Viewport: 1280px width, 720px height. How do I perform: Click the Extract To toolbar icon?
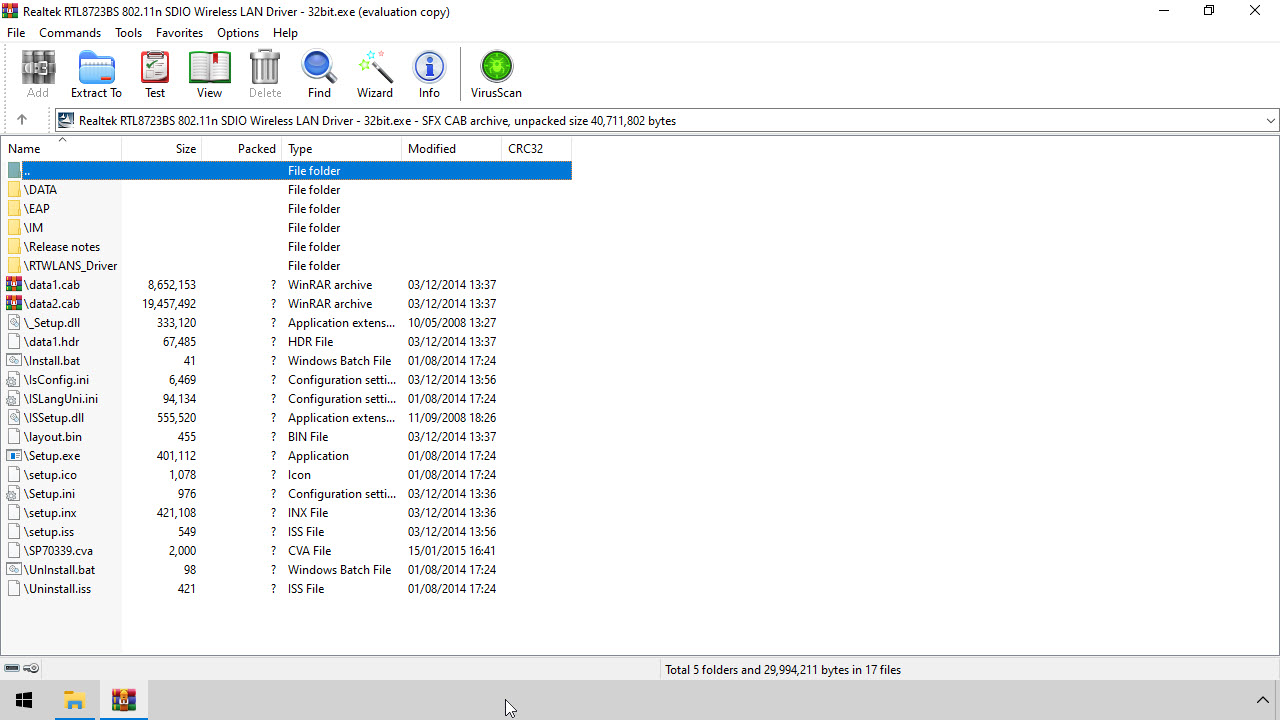coord(96,74)
